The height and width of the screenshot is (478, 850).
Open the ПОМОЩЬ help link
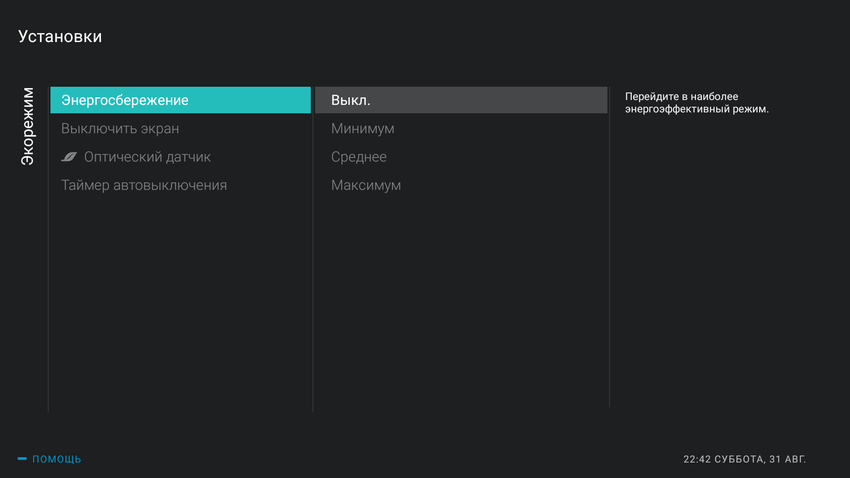click(57, 459)
